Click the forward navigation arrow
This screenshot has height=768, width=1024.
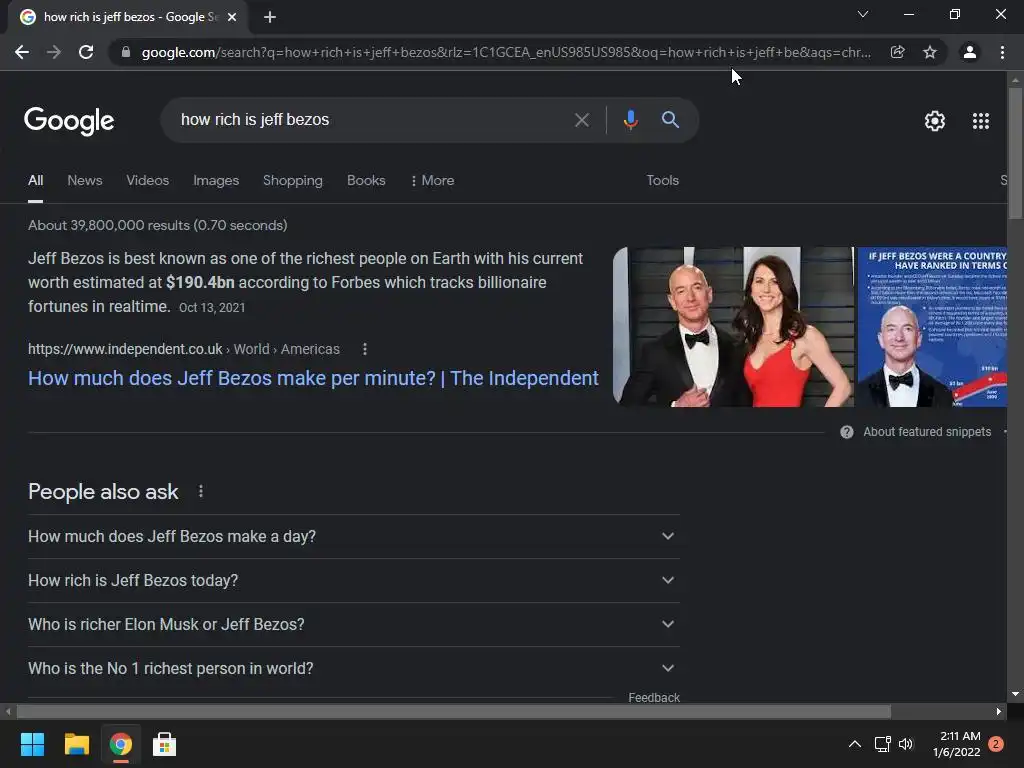[54, 52]
